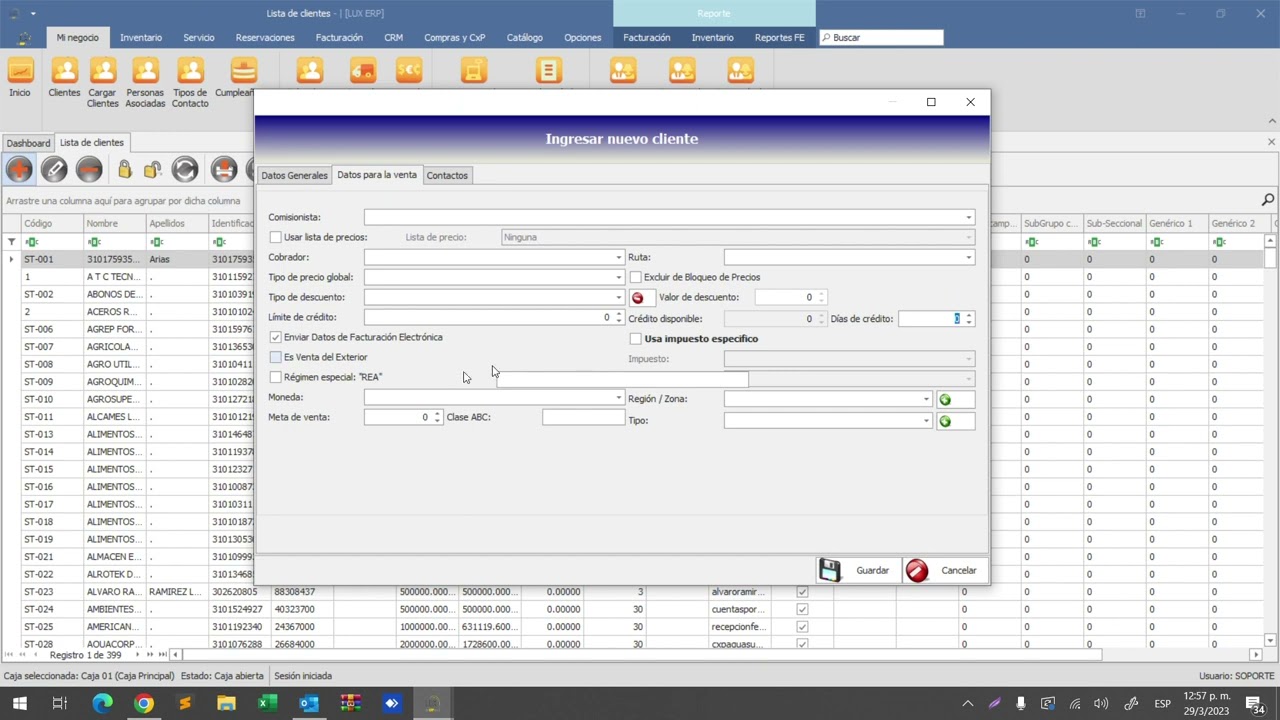Click the red plus add-client toolbar icon
Screen dimensions: 1280x720
click(19, 170)
